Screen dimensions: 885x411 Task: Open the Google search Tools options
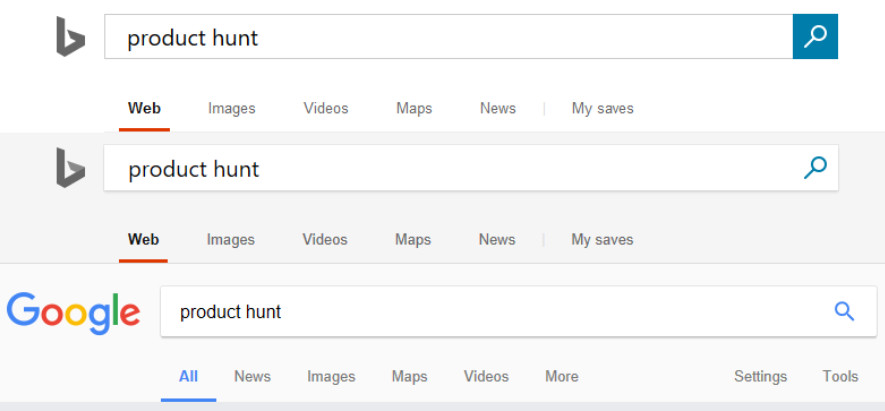[x=840, y=377]
